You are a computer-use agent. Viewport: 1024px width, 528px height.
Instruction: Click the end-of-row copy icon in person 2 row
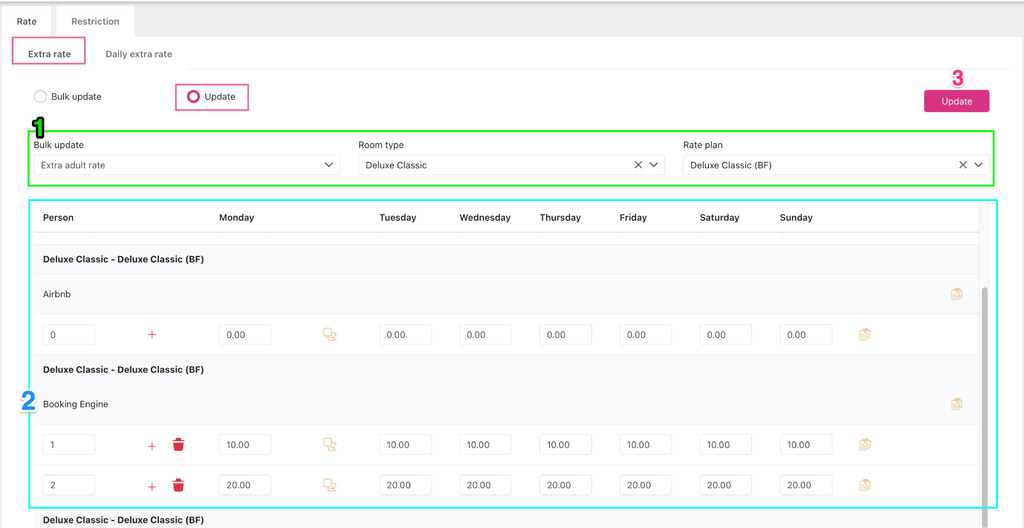tap(865, 486)
